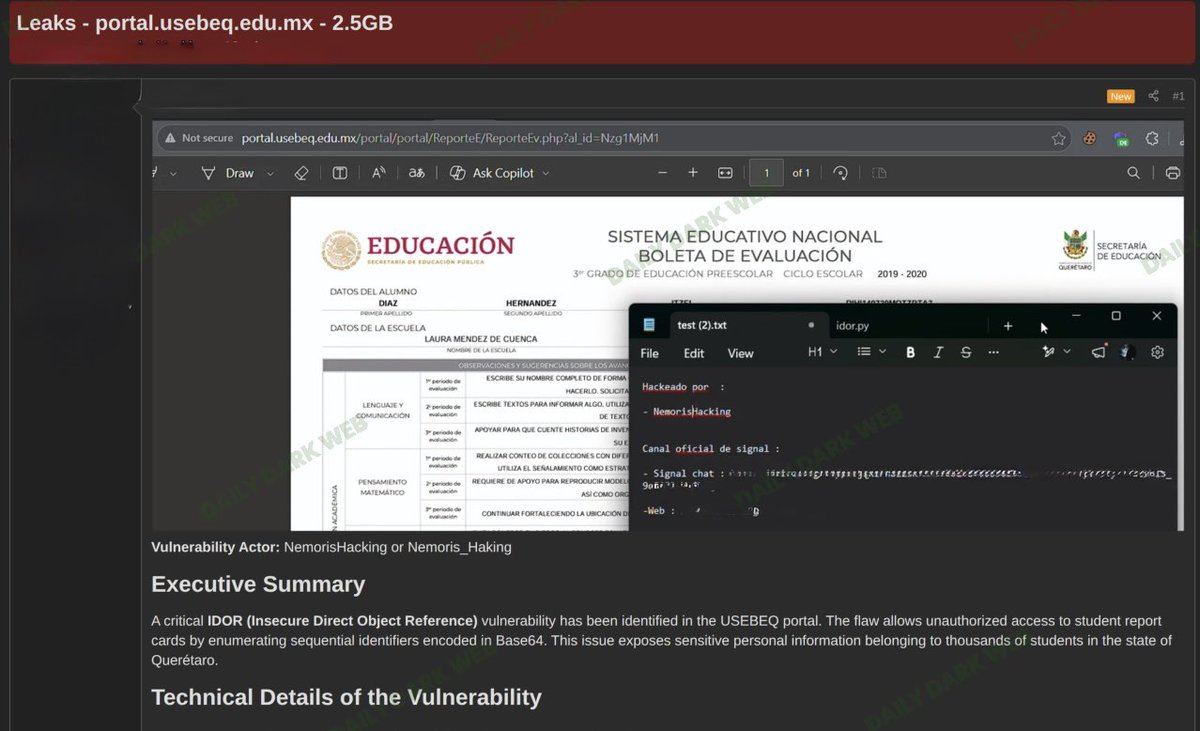Open post number #1 link
Screen dimensions: 1200x731
click(1178, 96)
